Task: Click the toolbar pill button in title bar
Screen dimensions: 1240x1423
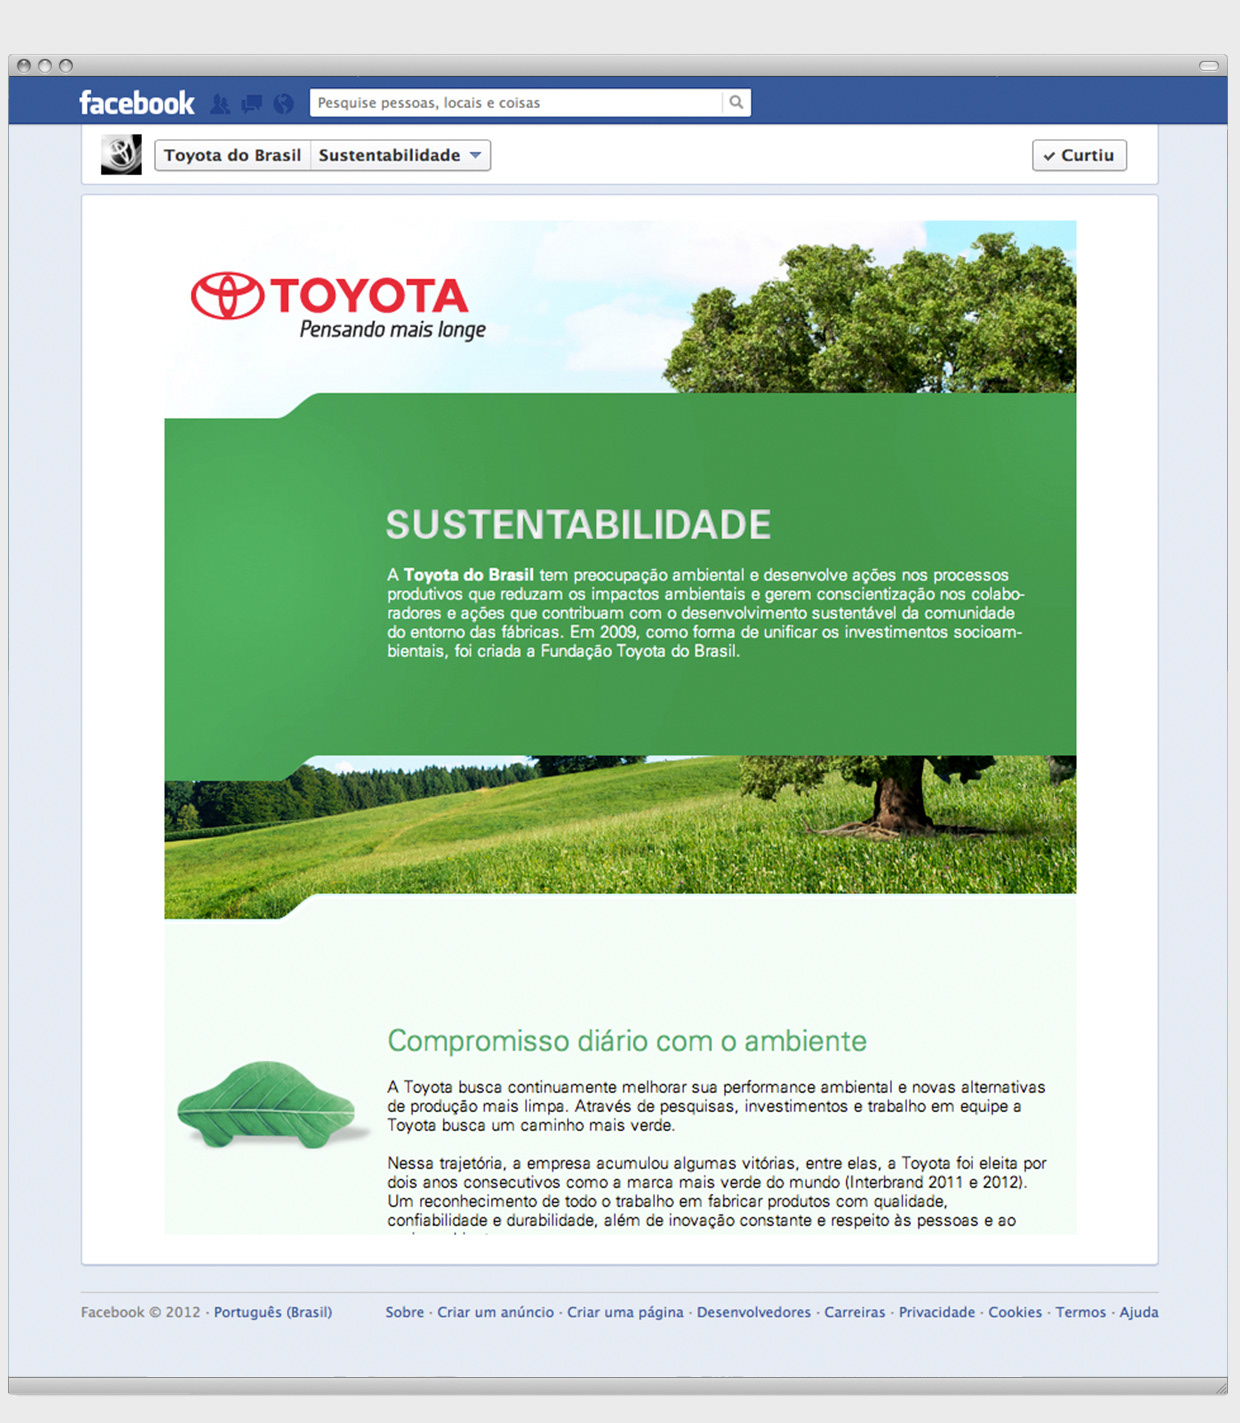Action: (x=1209, y=66)
